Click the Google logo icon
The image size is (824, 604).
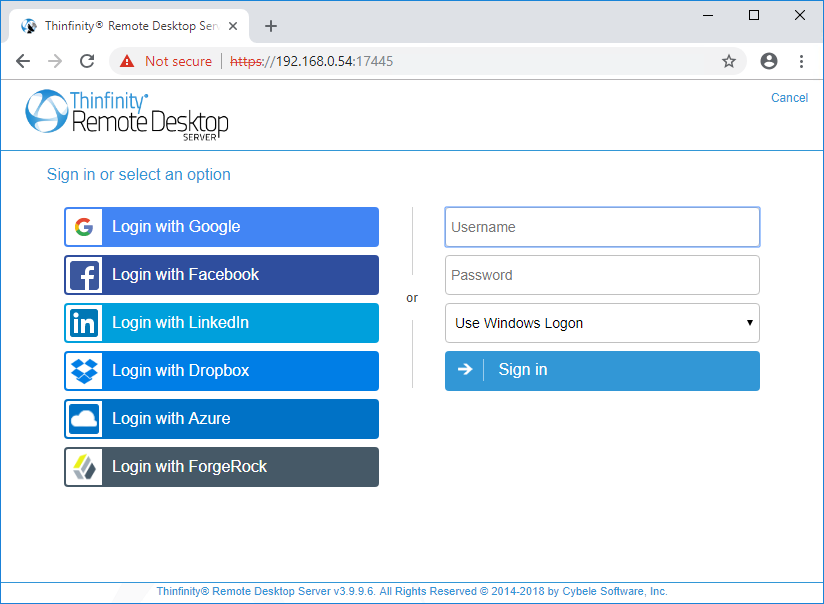(84, 227)
